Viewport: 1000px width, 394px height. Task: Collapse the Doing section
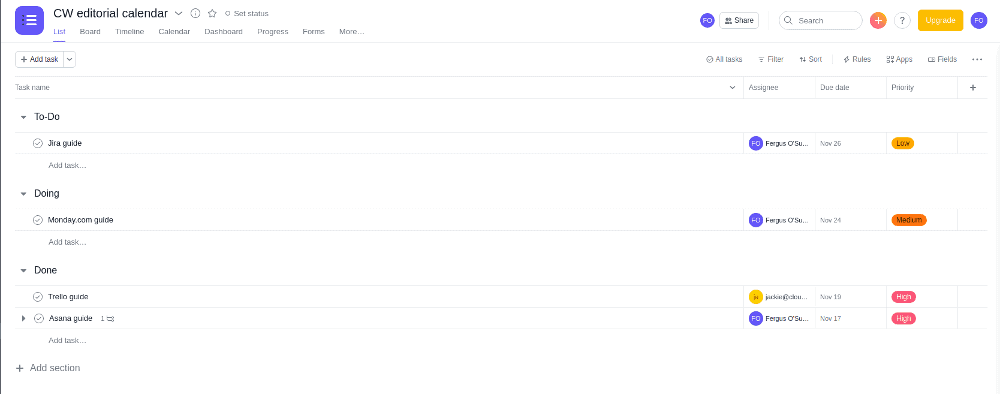[x=24, y=194]
